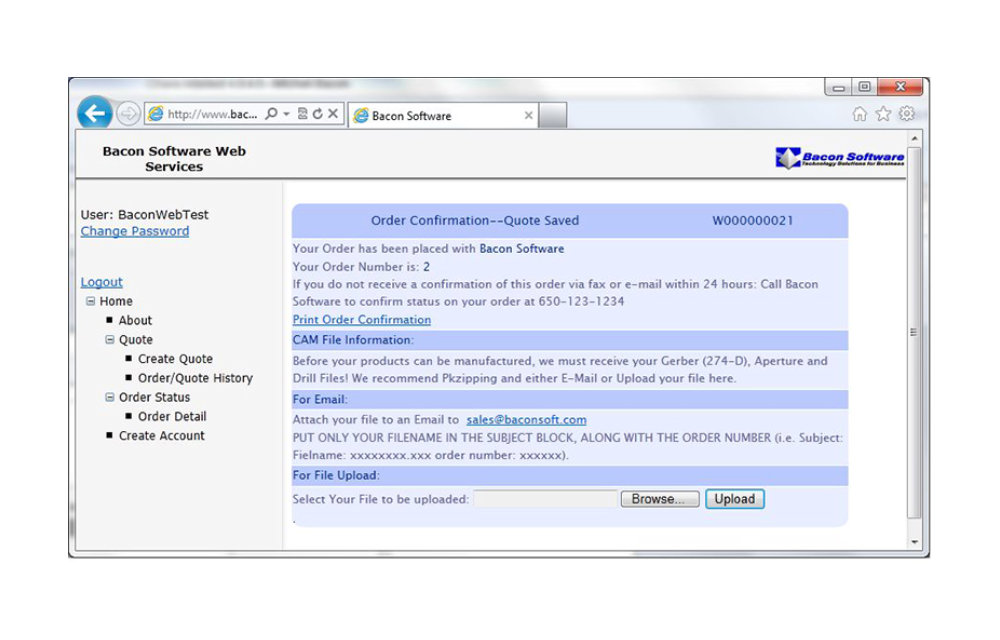Screen dimensions: 1000x640
Task: Click the Order Status label in the tree
Action: point(154,397)
